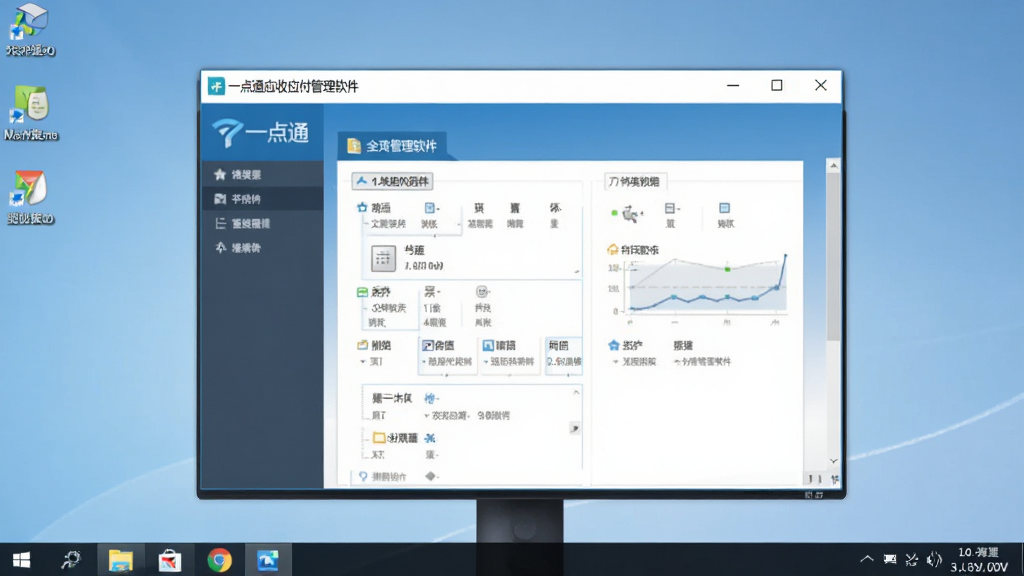The height and width of the screenshot is (576, 1024).
Task: Click the scrollbar down arrow in the app window
Action: [x=833, y=461]
